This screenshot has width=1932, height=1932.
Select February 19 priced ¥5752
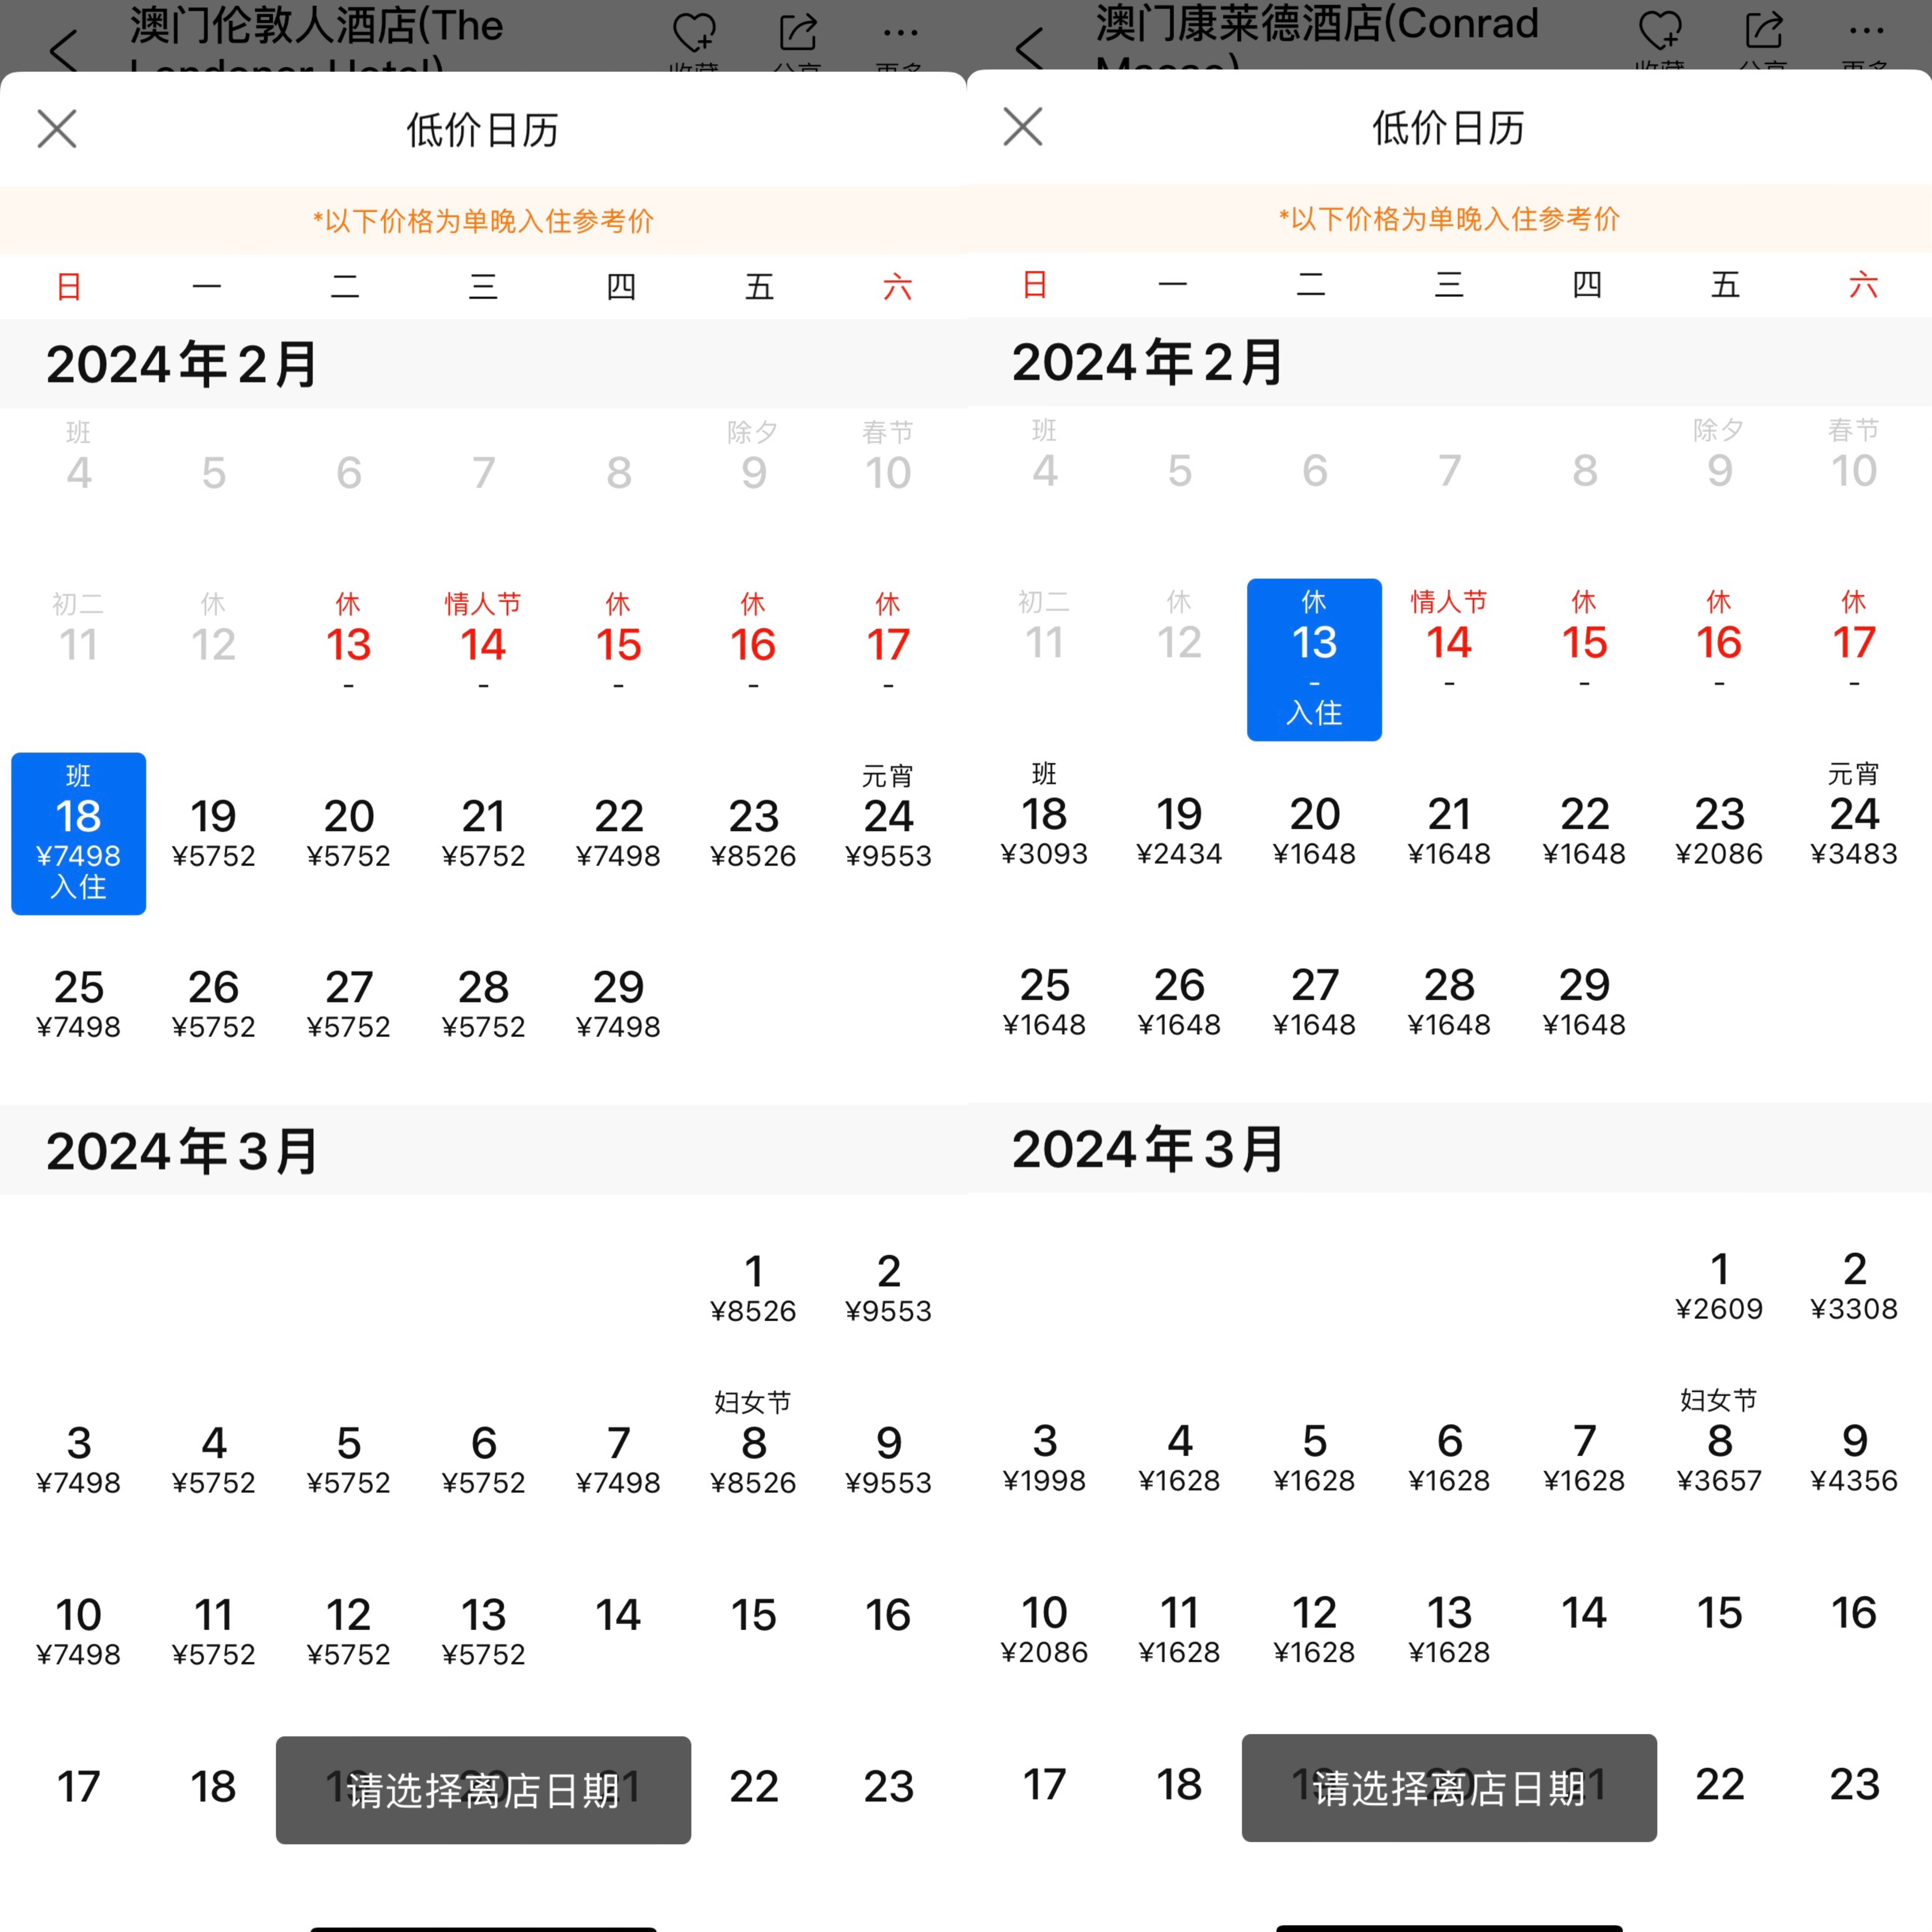[213, 832]
